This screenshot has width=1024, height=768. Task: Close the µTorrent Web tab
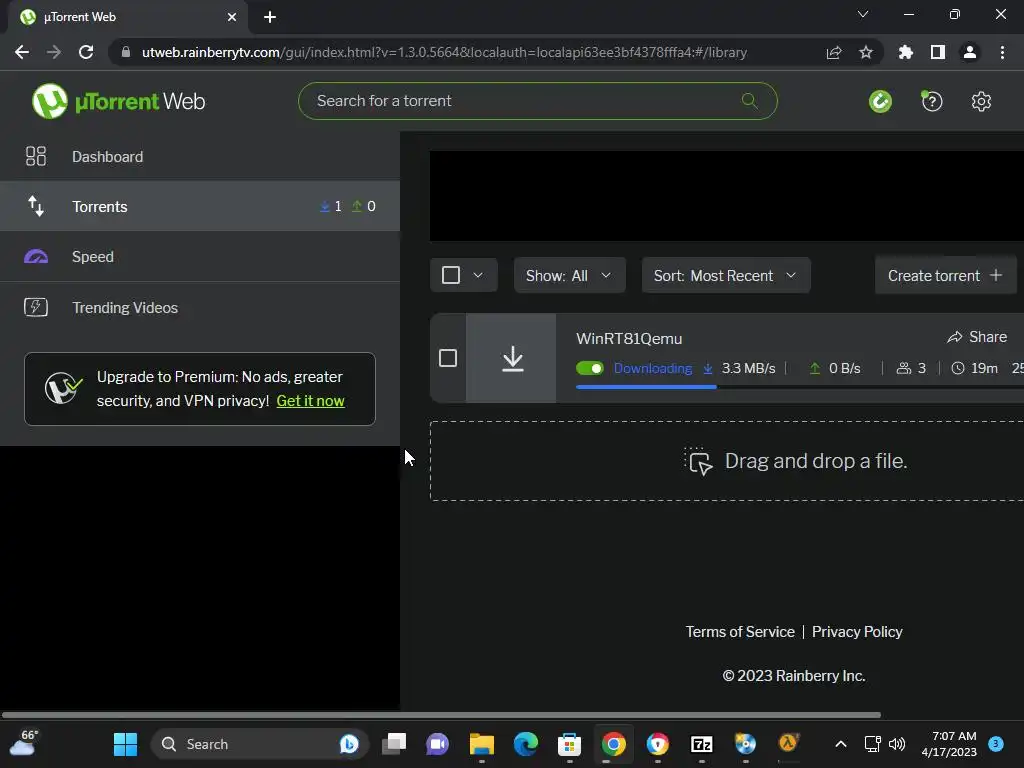(232, 17)
